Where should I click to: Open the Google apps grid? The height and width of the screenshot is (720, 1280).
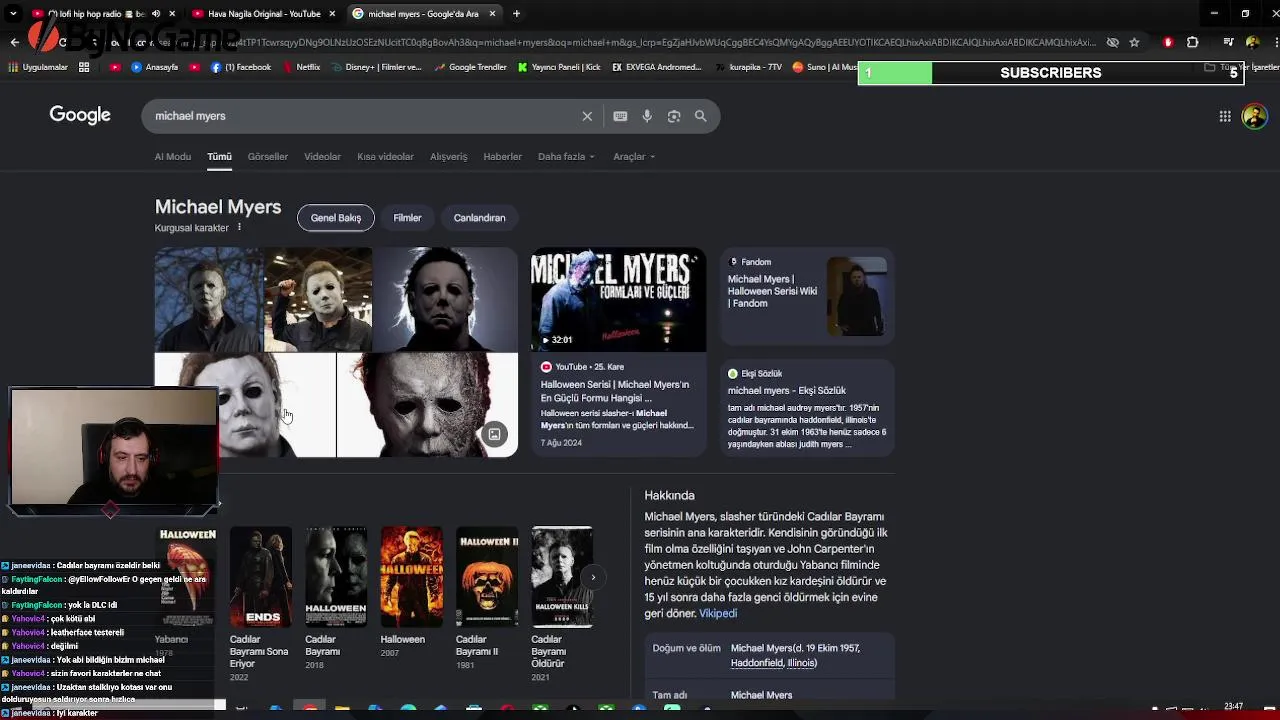pyautogui.click(x=1225, y=116)
